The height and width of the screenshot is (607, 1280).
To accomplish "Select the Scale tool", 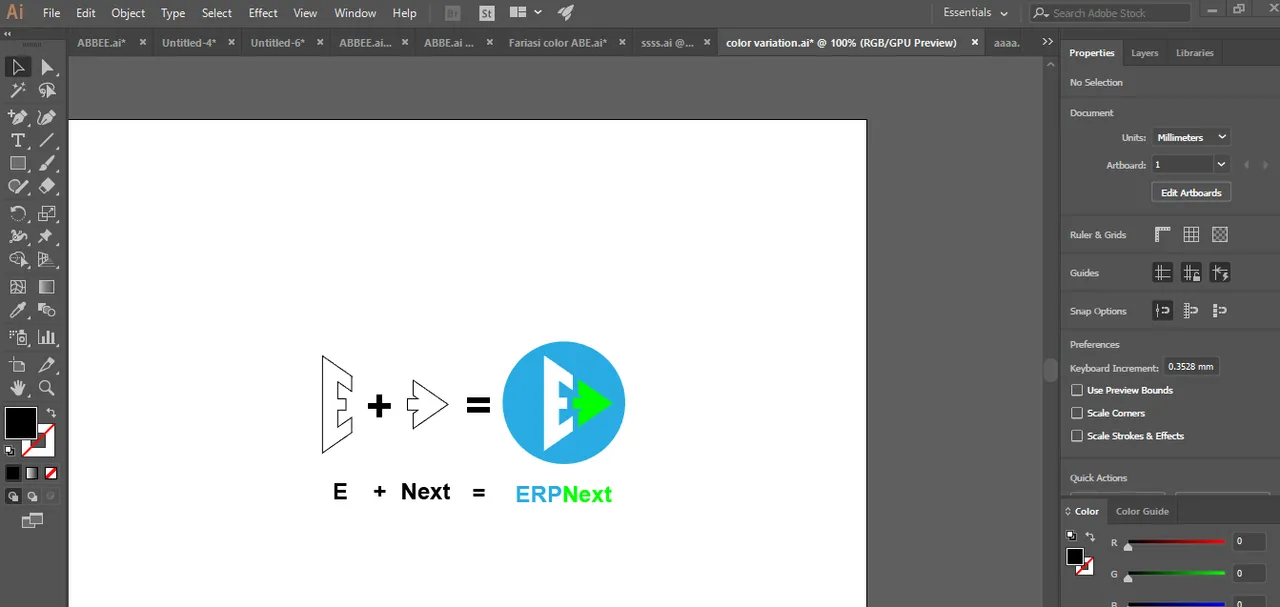I will (47, 213).
